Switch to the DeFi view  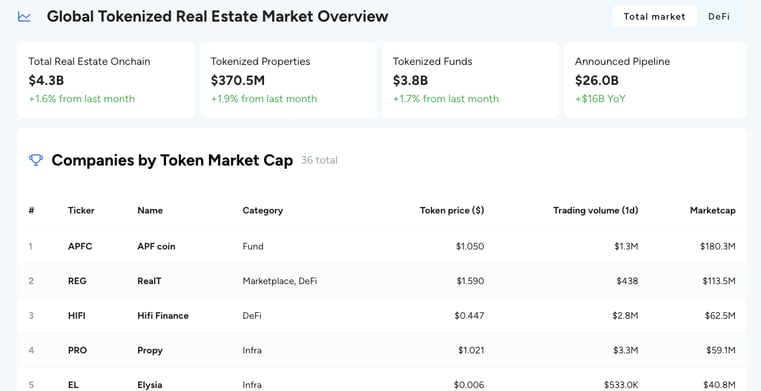[x=719, y=16]
